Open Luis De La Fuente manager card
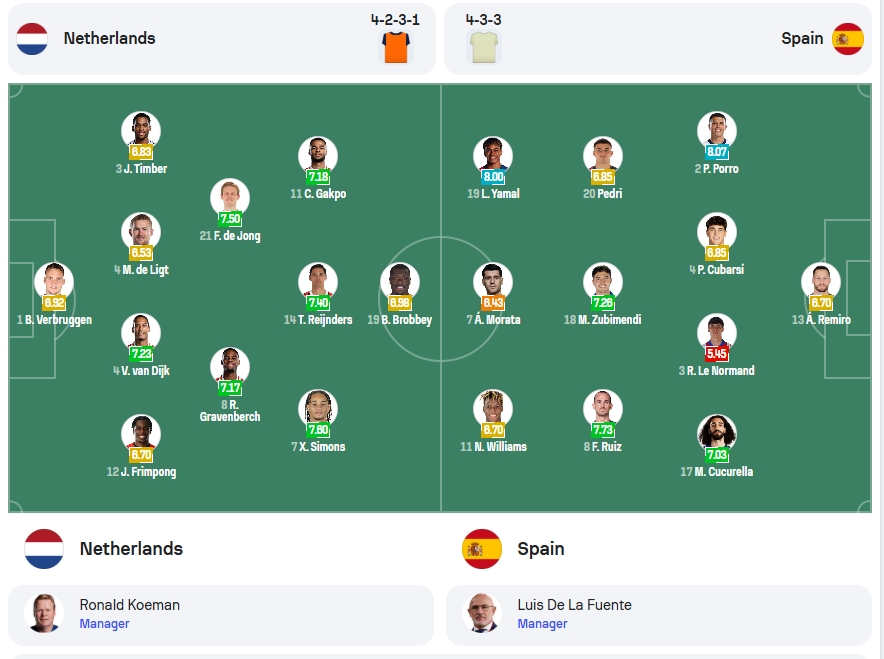Viewport: 884px width, 659px height. tap(658, 615)
